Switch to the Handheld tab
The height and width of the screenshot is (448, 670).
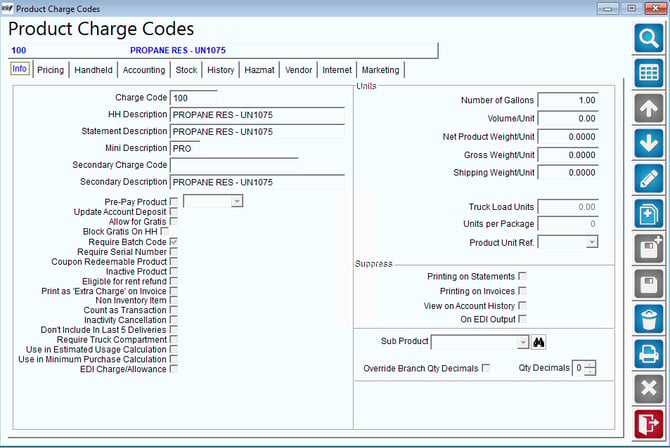[93, 70]
